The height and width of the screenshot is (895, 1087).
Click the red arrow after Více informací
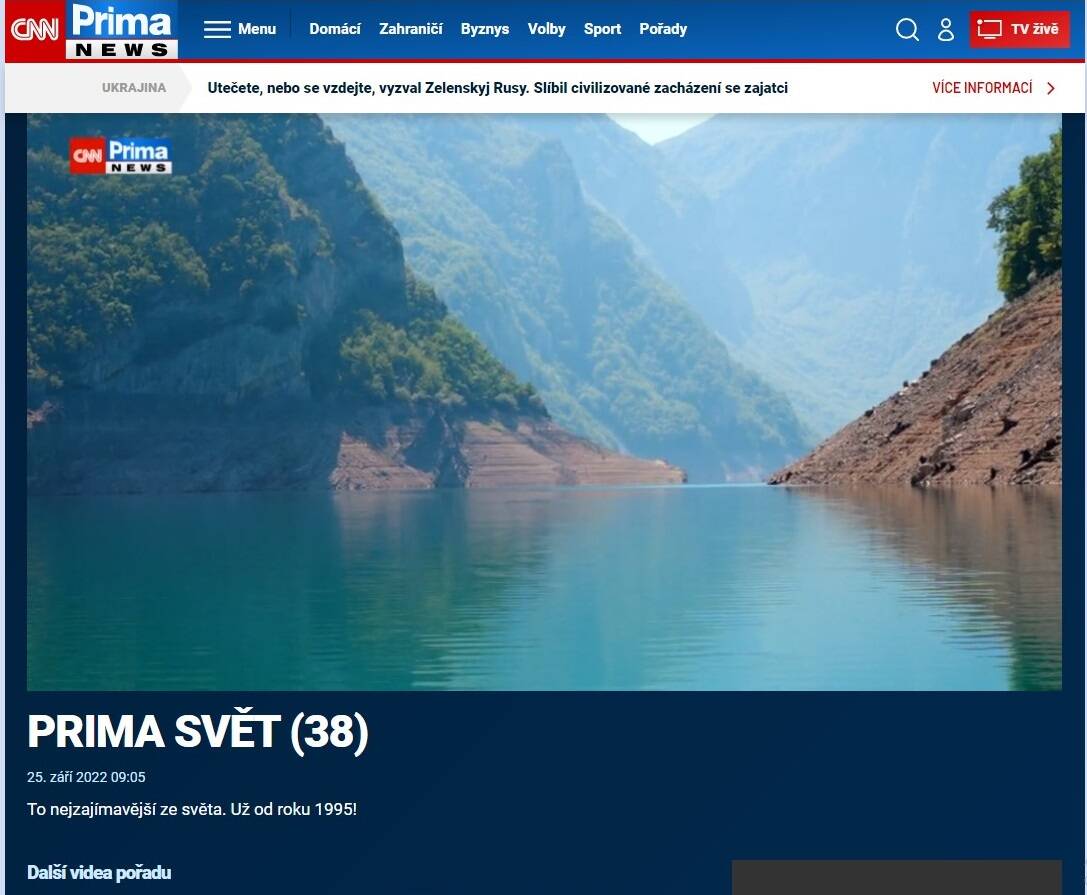tap(1051, 88)
